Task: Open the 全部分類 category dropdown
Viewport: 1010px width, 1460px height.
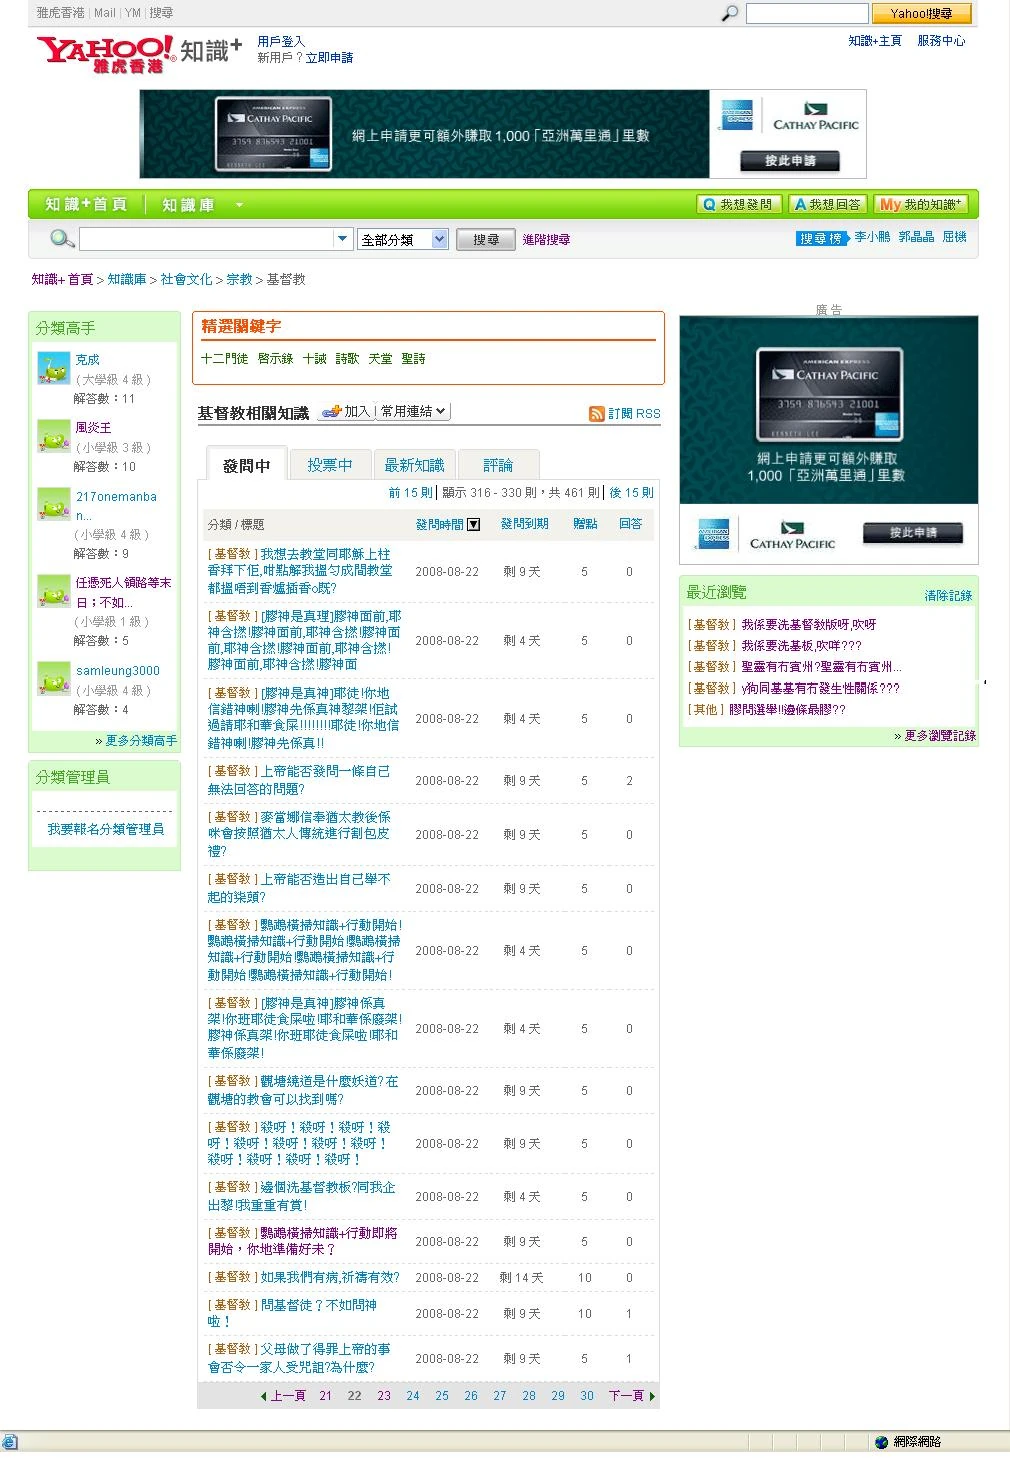Action: click(x=403, y=239)
